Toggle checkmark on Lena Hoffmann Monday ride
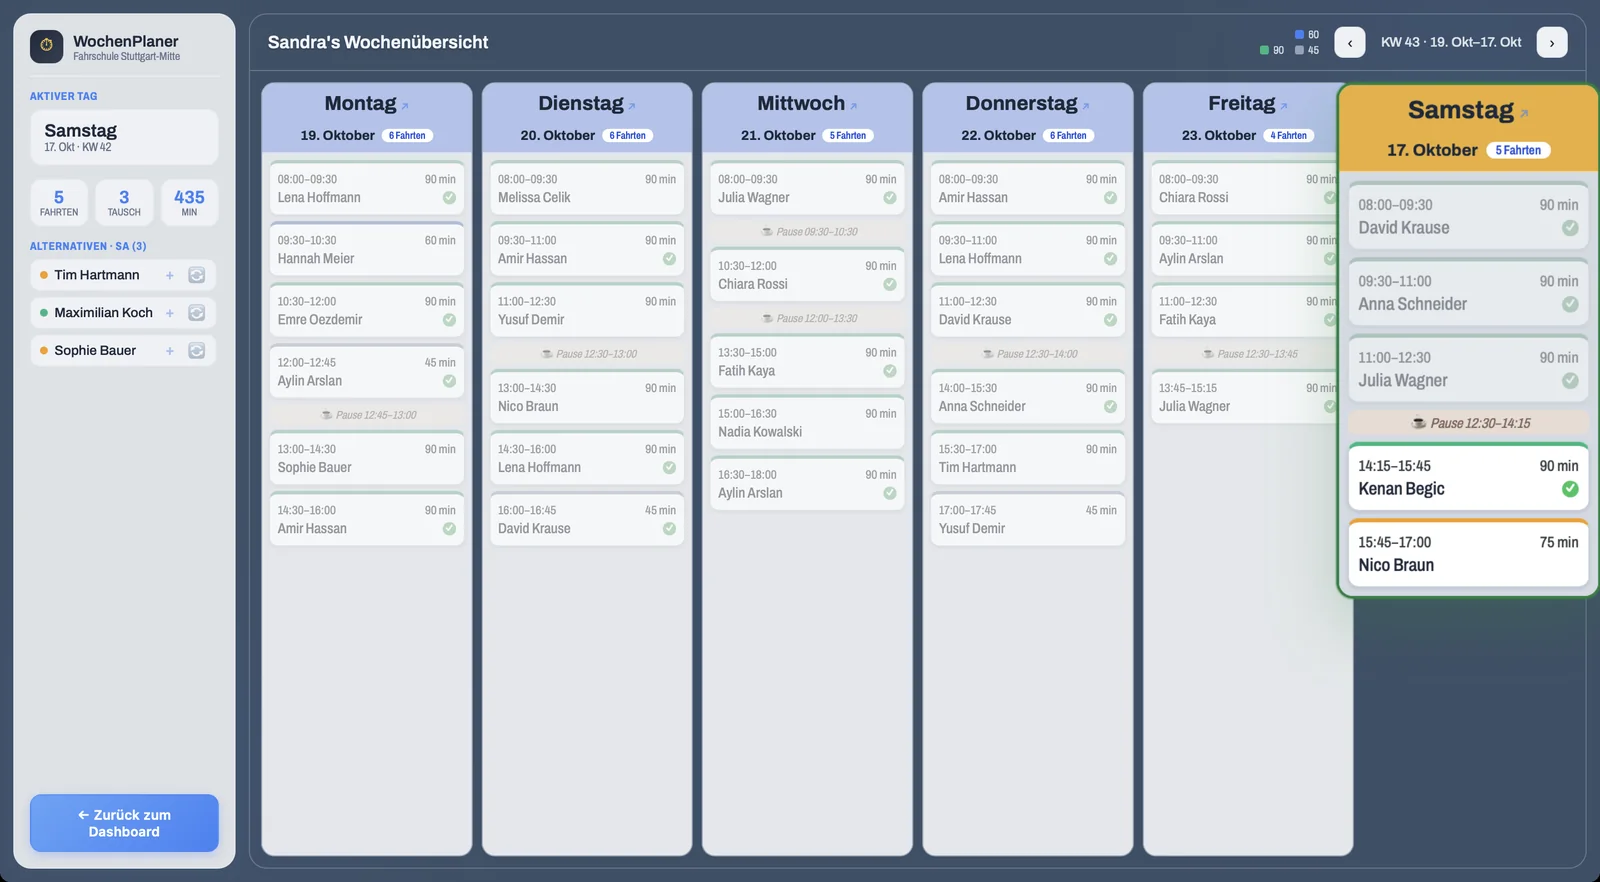 449,198
